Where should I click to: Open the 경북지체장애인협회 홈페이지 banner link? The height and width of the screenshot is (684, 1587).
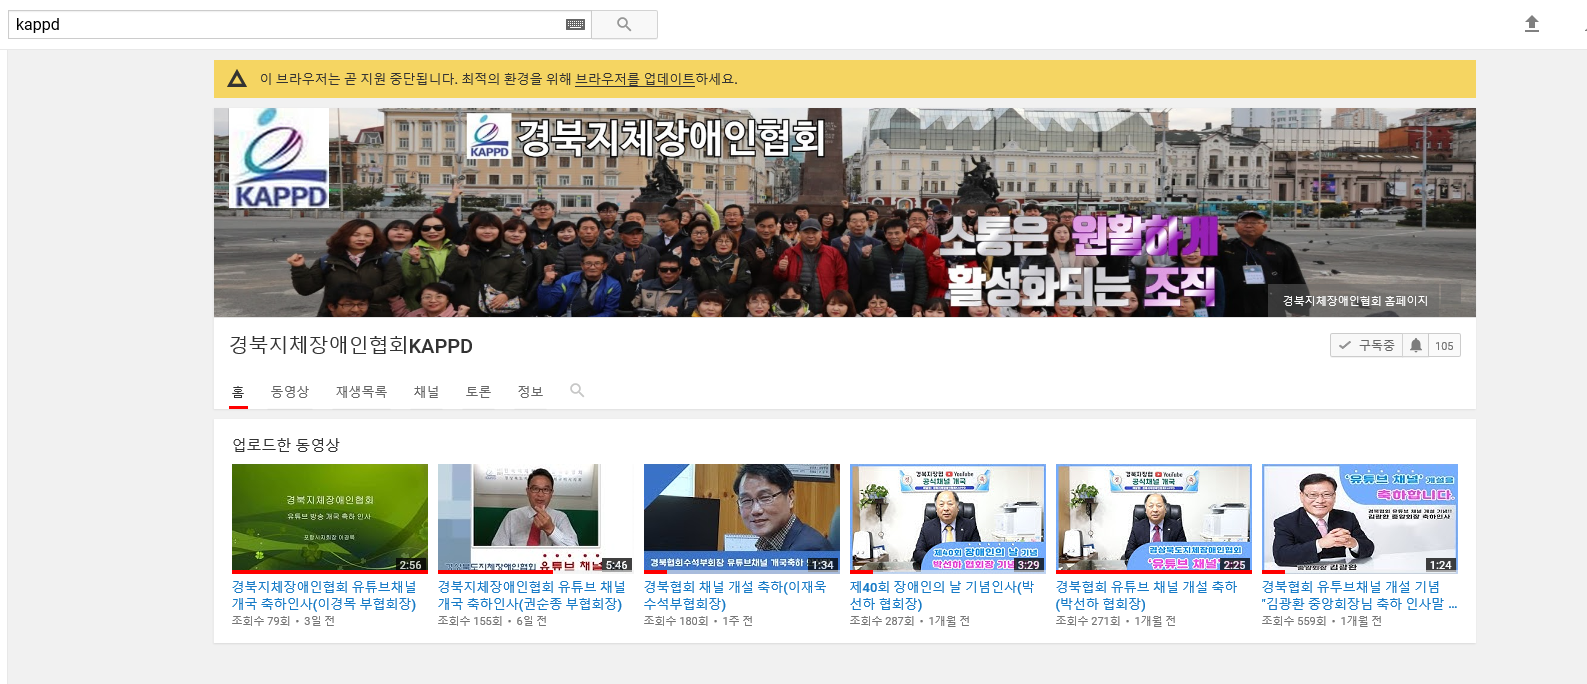pos(1355,300)
